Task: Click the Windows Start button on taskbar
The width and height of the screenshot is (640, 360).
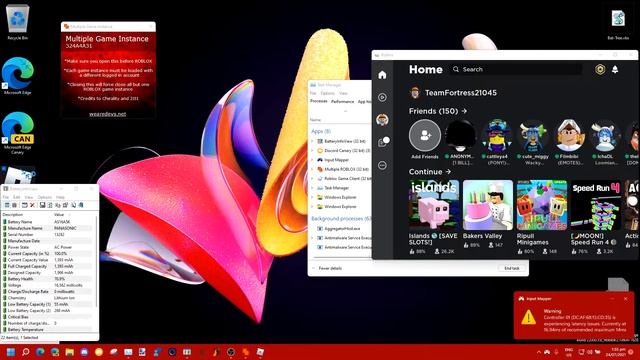Action: pos(11,352)
